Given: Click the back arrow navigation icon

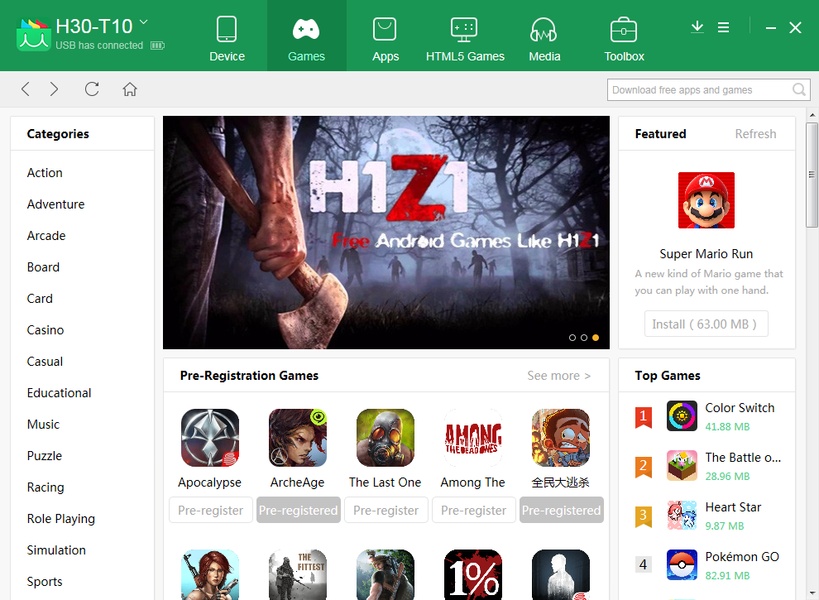Looking at the screenshot, I should 26,89.
